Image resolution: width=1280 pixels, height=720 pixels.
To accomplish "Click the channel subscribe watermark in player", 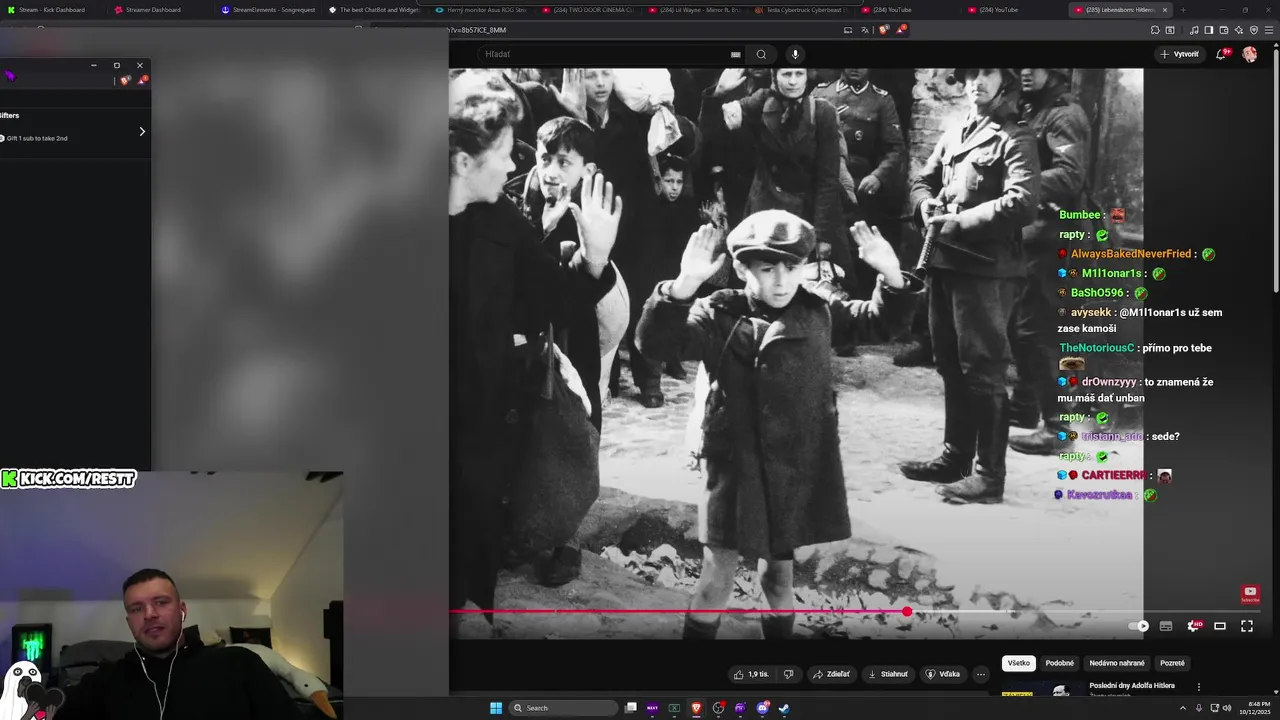I will [1250, 595].
